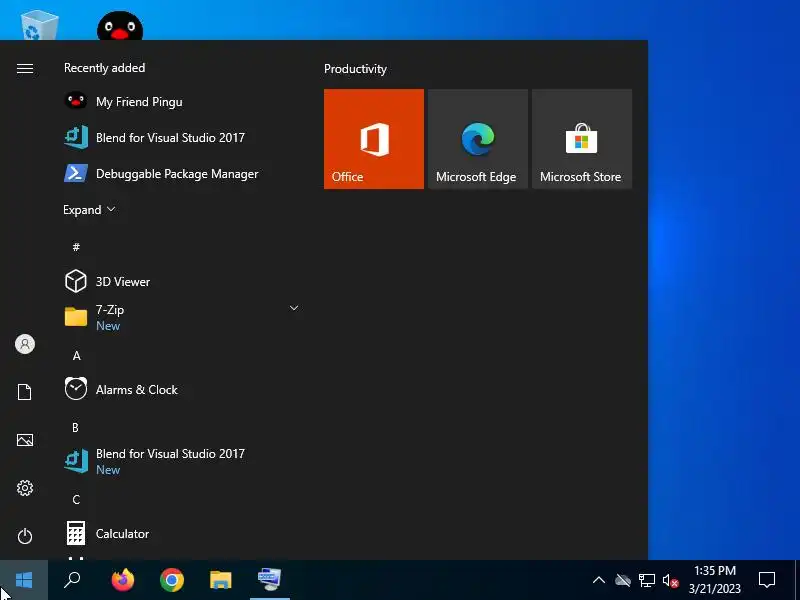This screenshot has height=600, width=800.
Task: Open the Microsoft Edge tile
Action: tap(478, 139)
